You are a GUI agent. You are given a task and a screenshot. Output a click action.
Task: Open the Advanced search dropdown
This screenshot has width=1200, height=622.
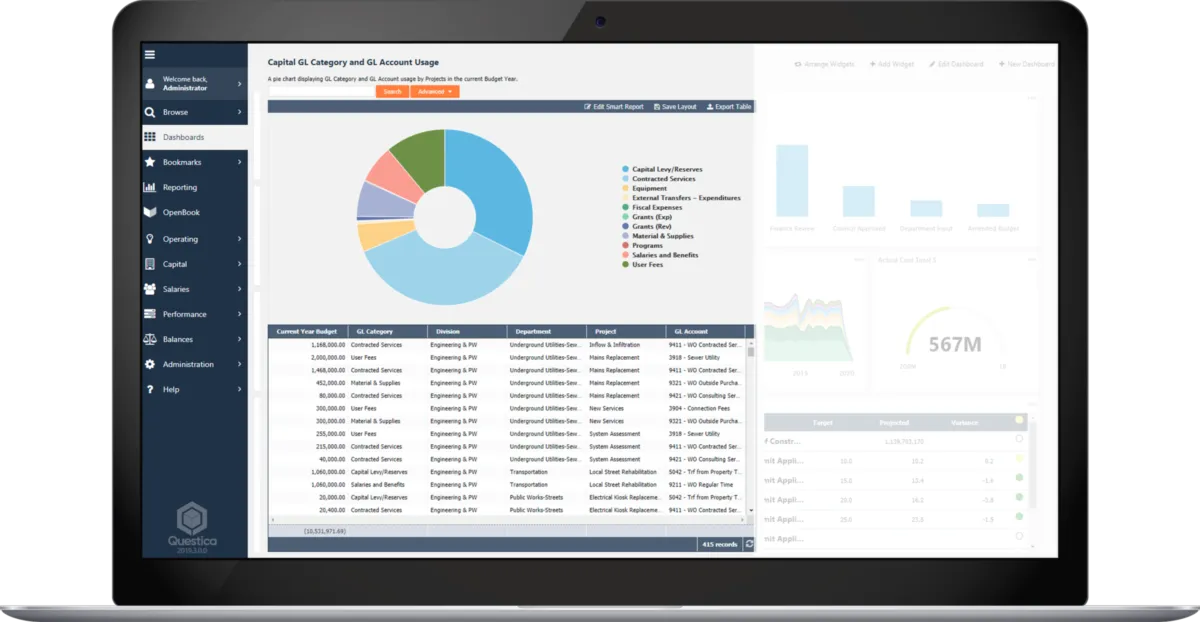[x=435, y=92]
